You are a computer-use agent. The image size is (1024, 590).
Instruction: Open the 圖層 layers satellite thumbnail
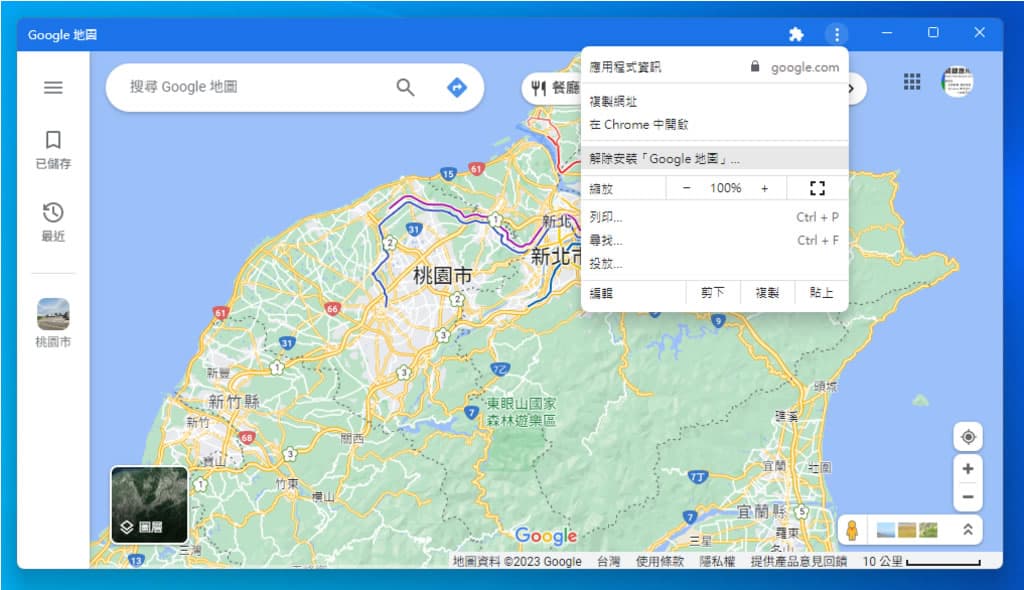tap(150, 504)
